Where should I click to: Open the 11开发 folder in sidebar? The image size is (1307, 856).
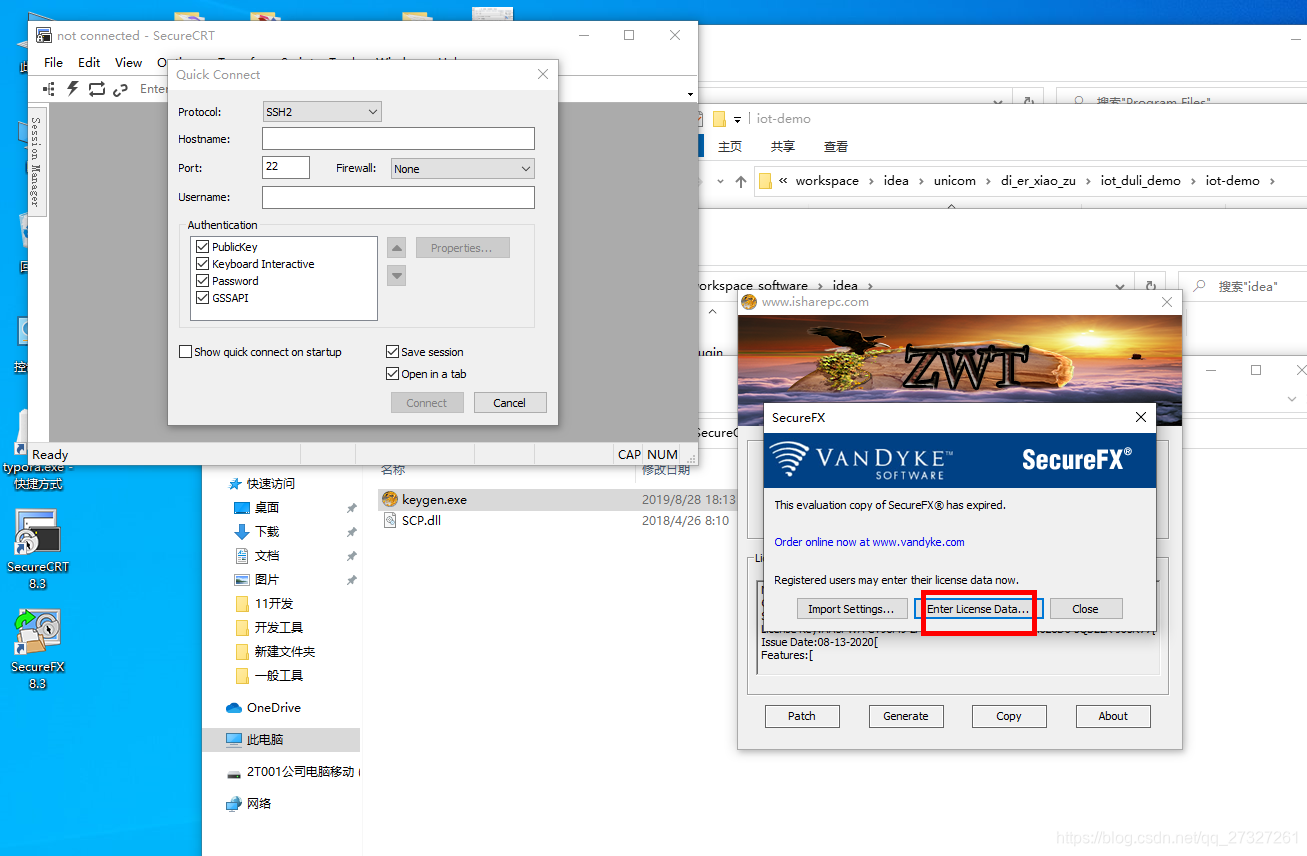pos(264,603)
